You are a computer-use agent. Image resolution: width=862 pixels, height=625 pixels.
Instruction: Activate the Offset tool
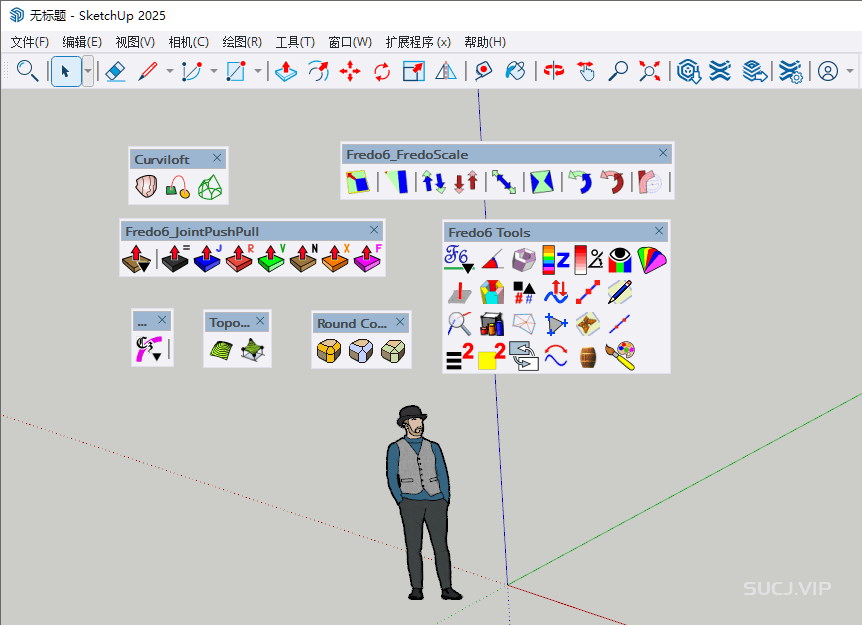[318, 71]
